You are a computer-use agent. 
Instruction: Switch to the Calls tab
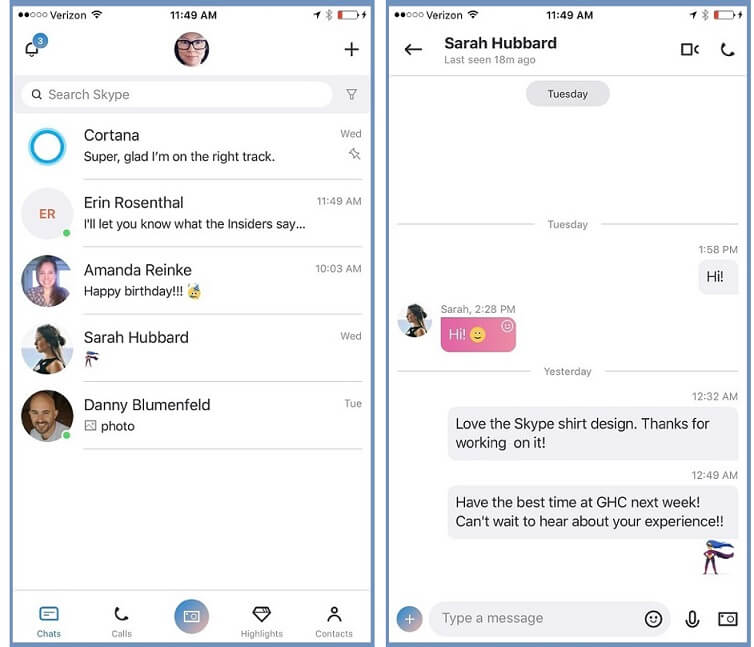pos(121,622)
